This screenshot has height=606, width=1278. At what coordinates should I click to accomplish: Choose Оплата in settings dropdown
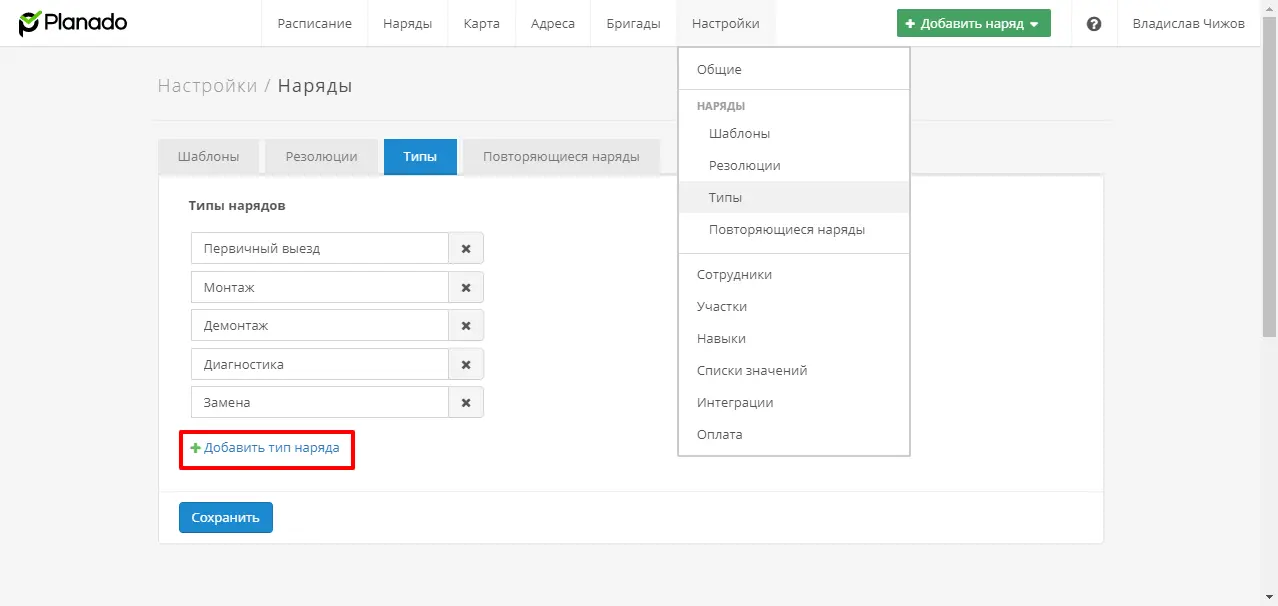(x=794, y=434)
